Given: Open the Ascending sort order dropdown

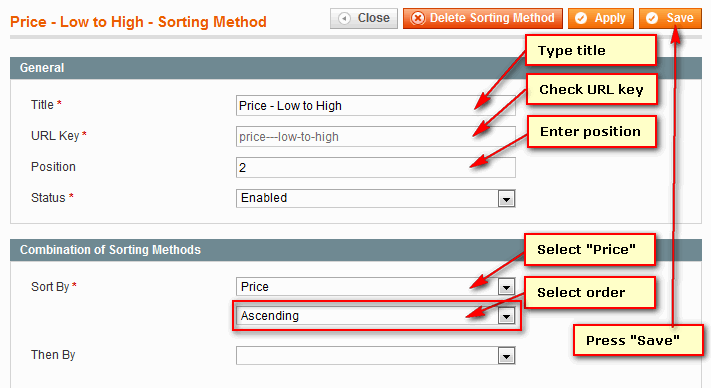Looking at the screenshot, I should (x=375, y=315).
